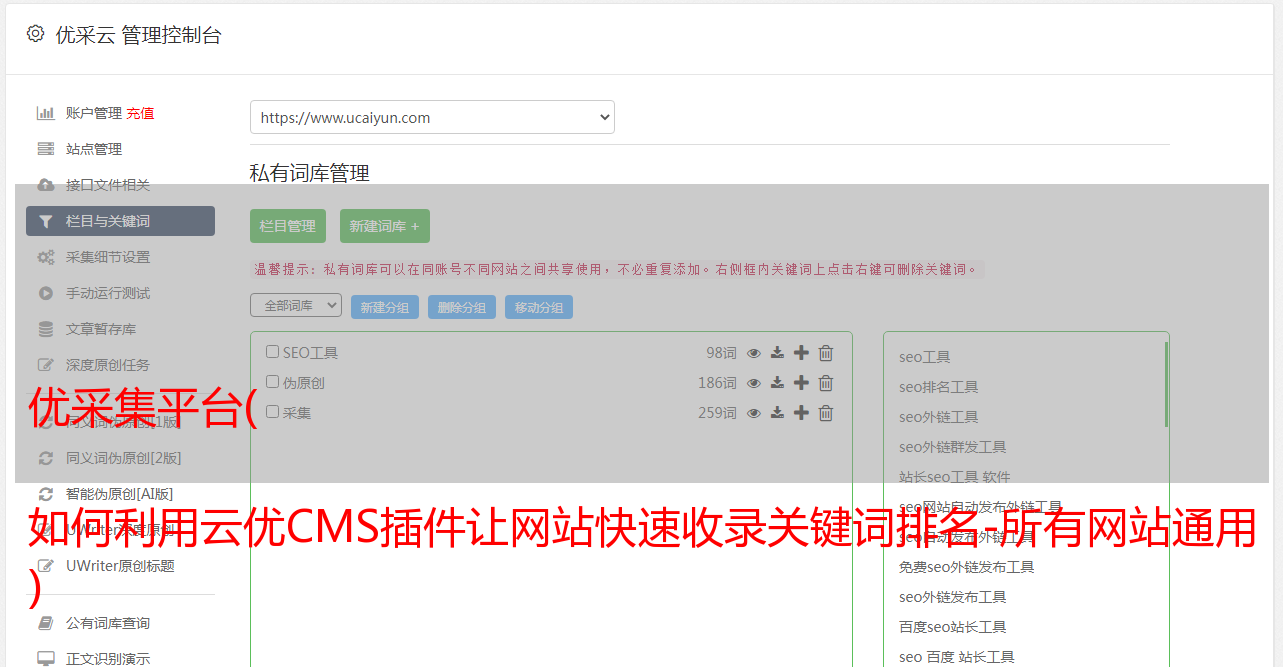Download the 伪原创 word library
1283x667 pixels.
[x=777, y=383]
